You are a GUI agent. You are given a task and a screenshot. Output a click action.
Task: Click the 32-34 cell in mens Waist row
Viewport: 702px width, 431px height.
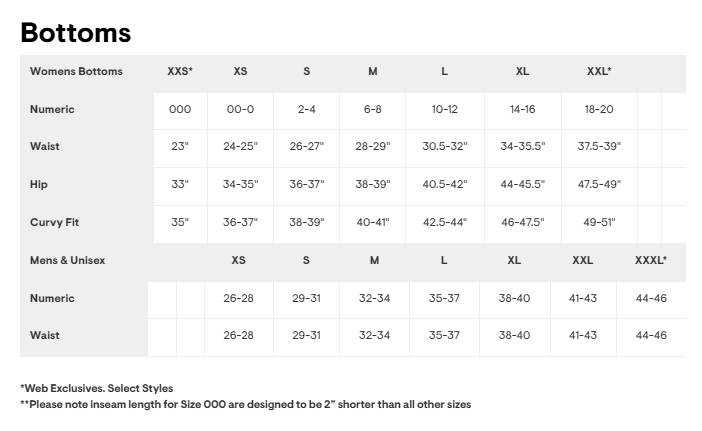pyautogui.click(x=374, y=335)
